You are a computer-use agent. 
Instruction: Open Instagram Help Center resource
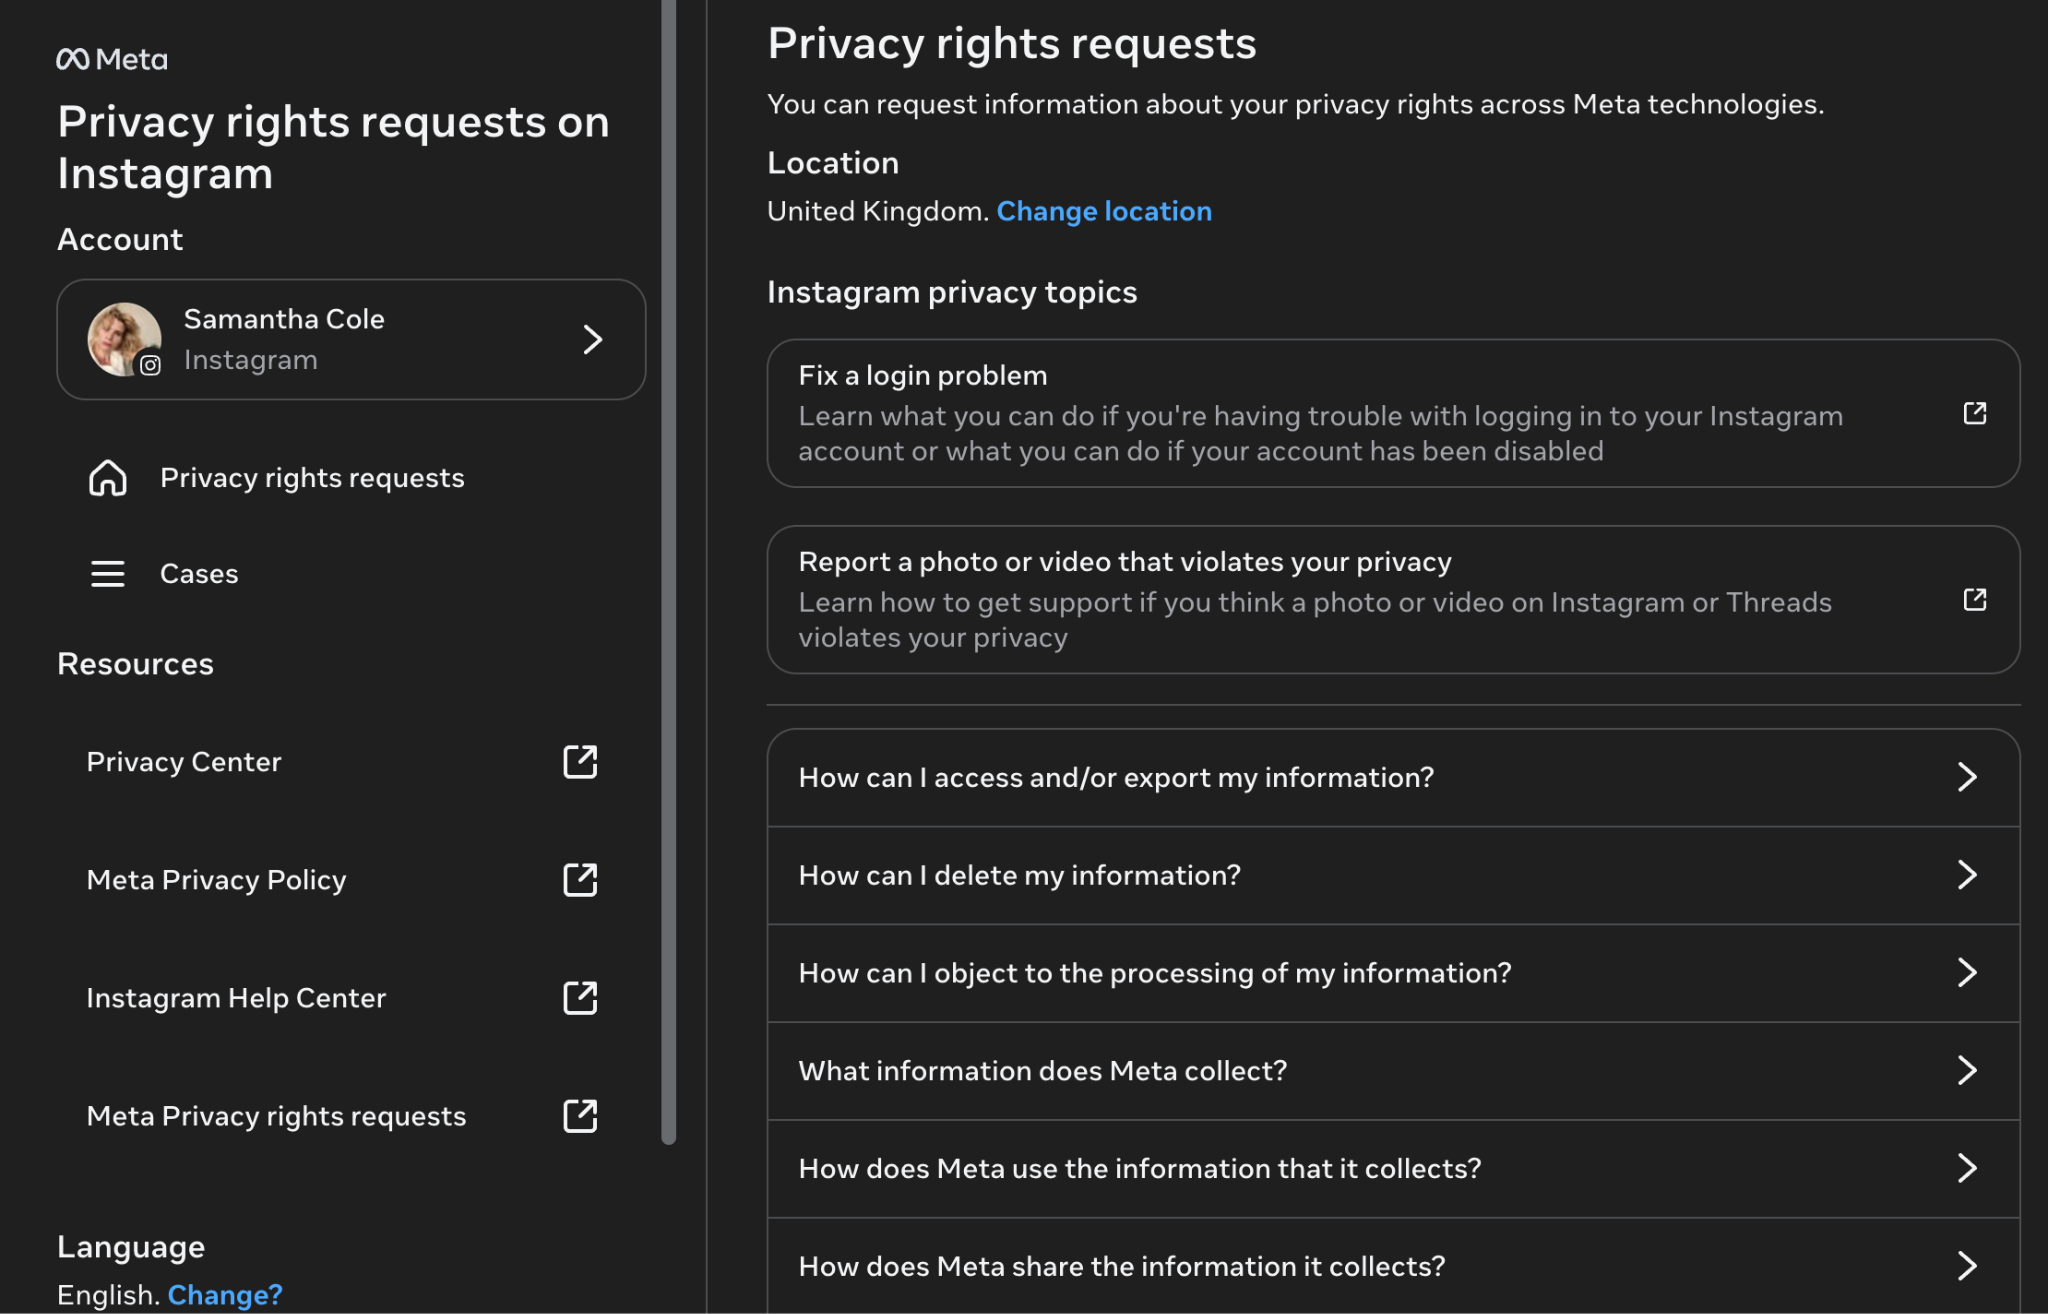pyautogui.click(x=343, y=998)
